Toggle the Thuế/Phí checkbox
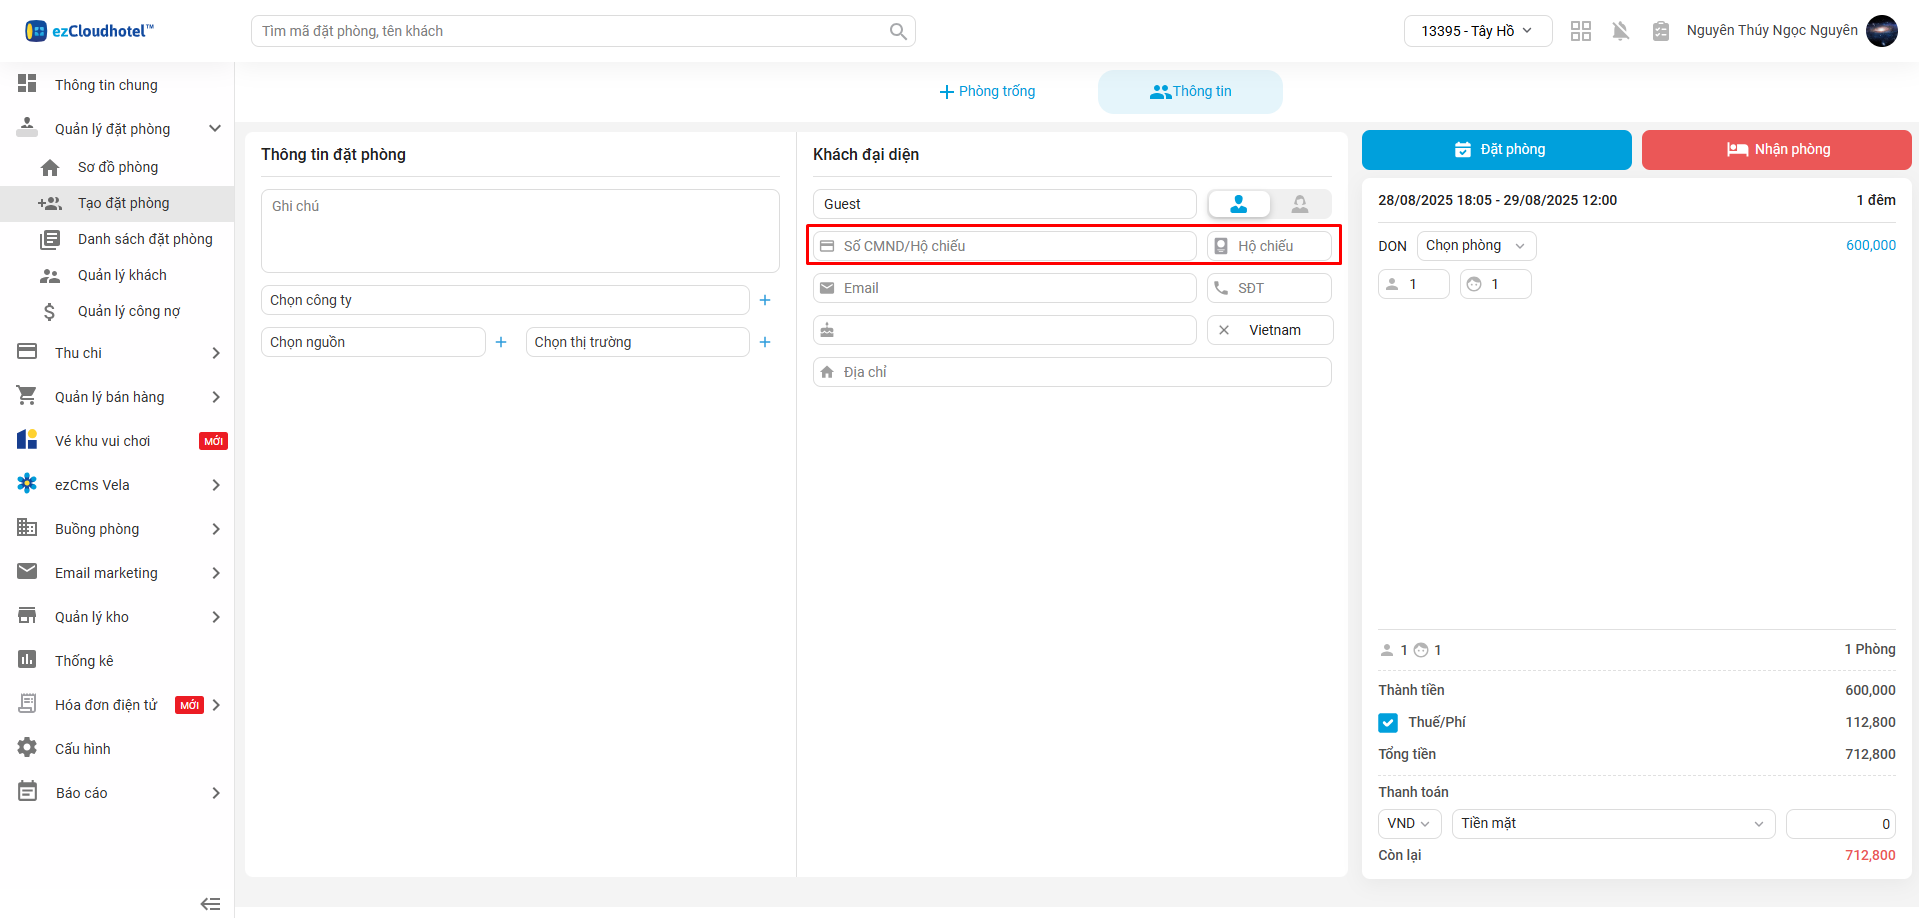The width and height of the screenshot is (1919, 918). tap(1388, 722)
